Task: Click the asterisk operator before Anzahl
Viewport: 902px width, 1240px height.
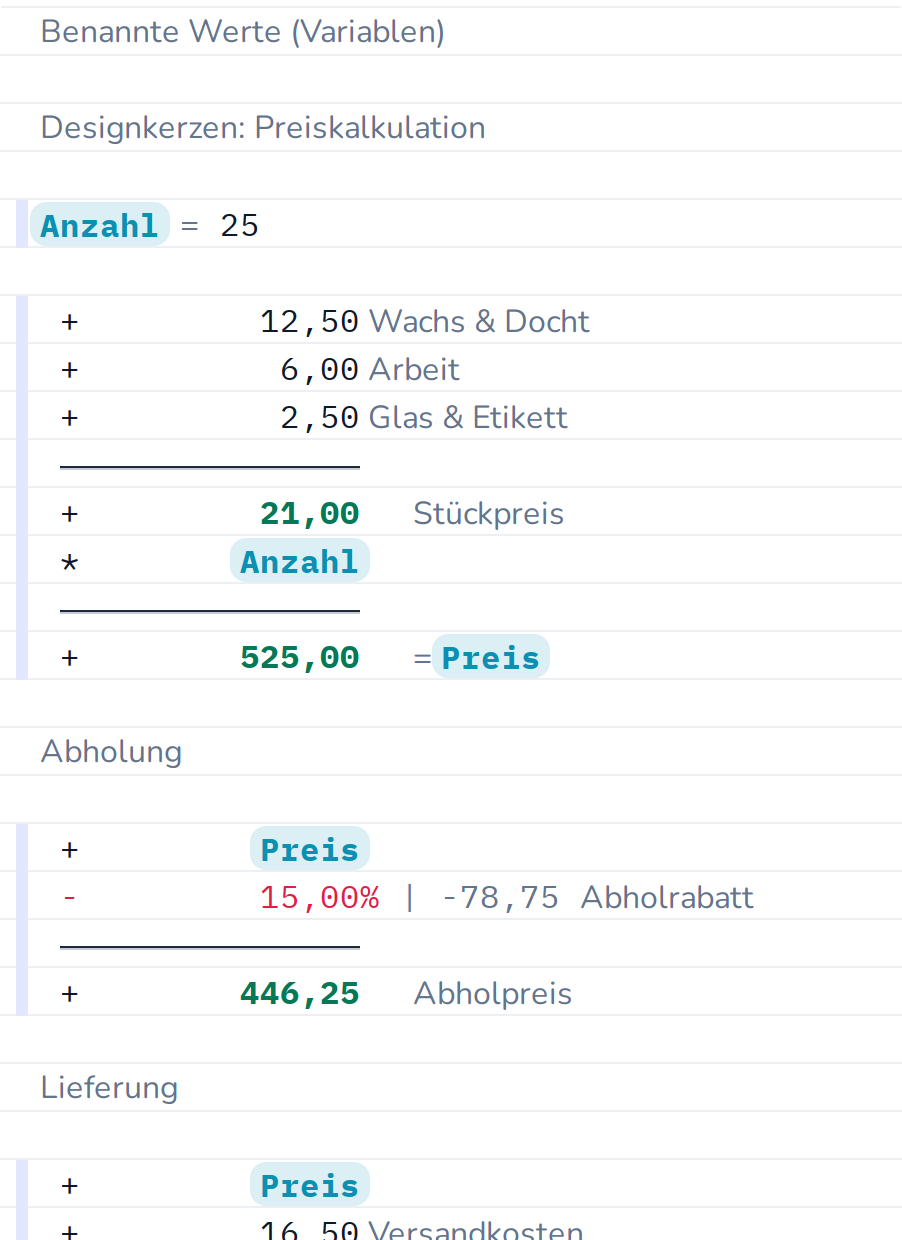Action: (x=69, y=563)
